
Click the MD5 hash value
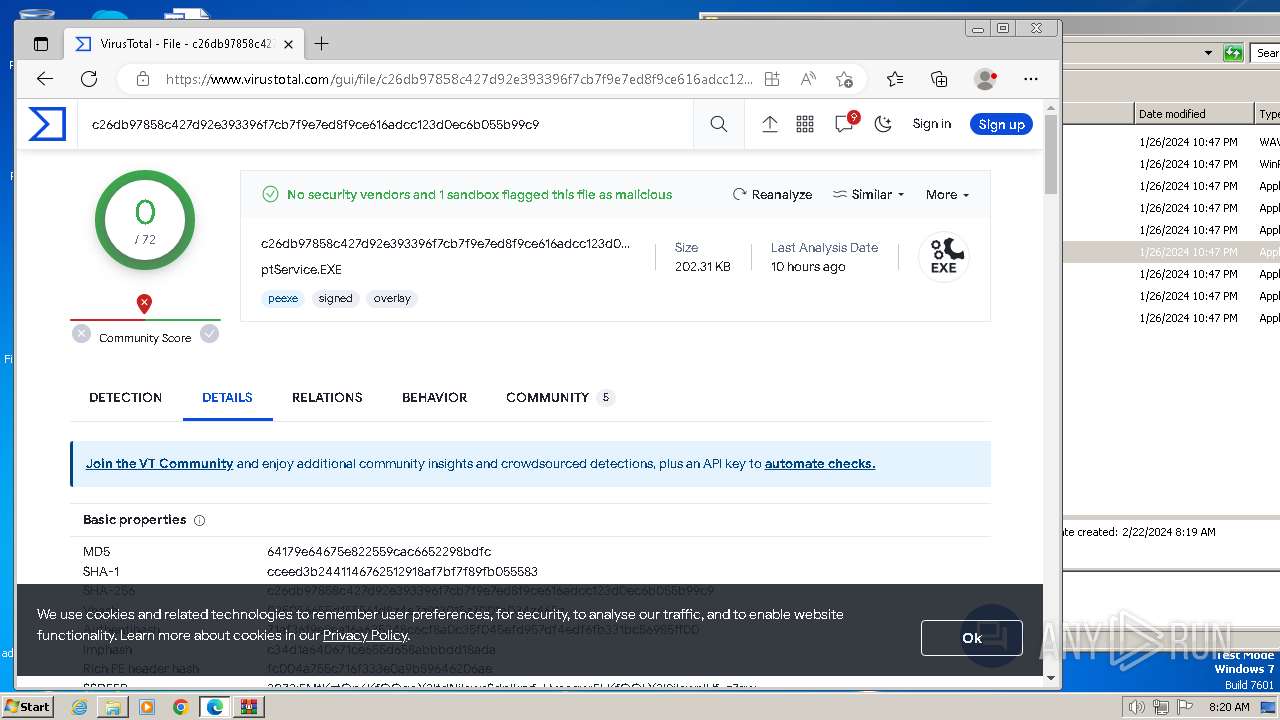[x=379, y=552]
